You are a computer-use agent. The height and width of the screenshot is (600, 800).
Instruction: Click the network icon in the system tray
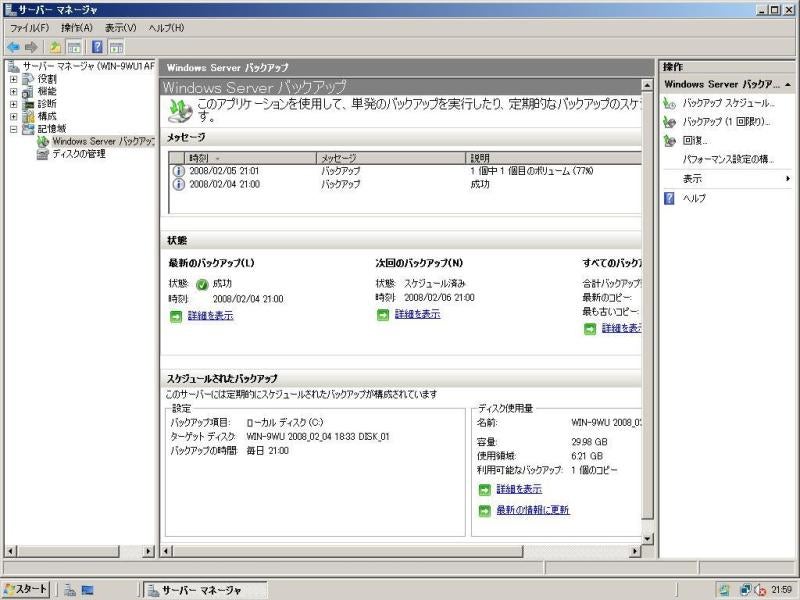coord(745,590)
